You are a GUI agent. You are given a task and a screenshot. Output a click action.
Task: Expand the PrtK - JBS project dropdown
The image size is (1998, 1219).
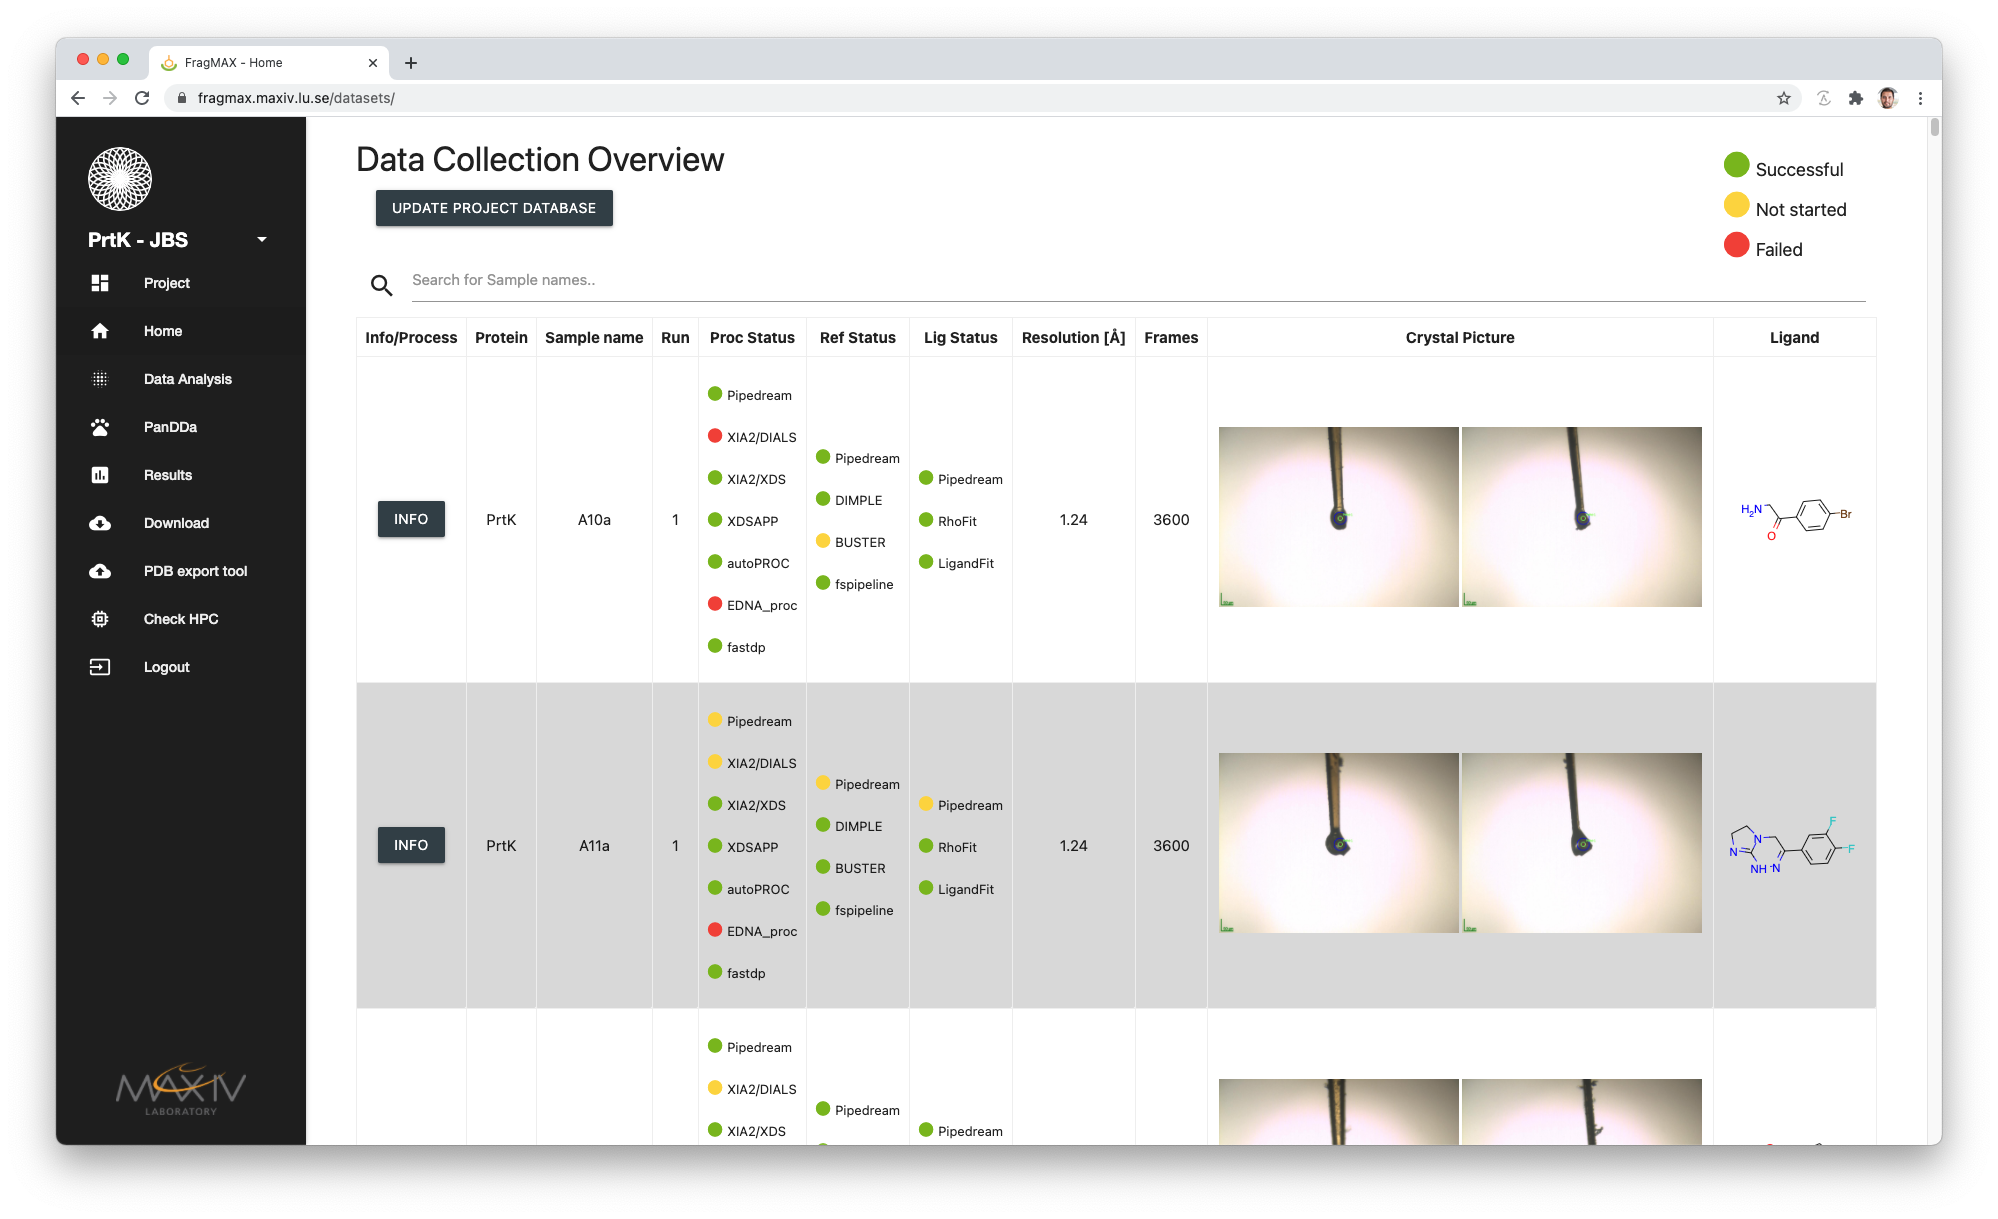(262, 240)
